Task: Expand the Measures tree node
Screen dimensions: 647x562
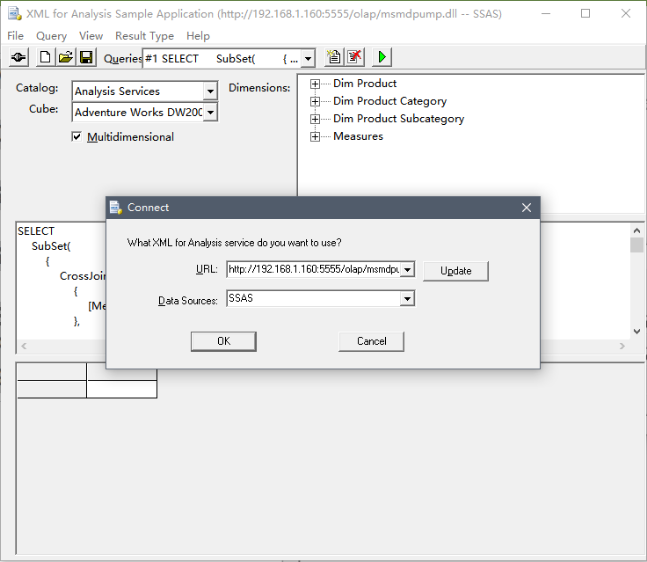Action: pyautogui.click(x=315, y=137)
